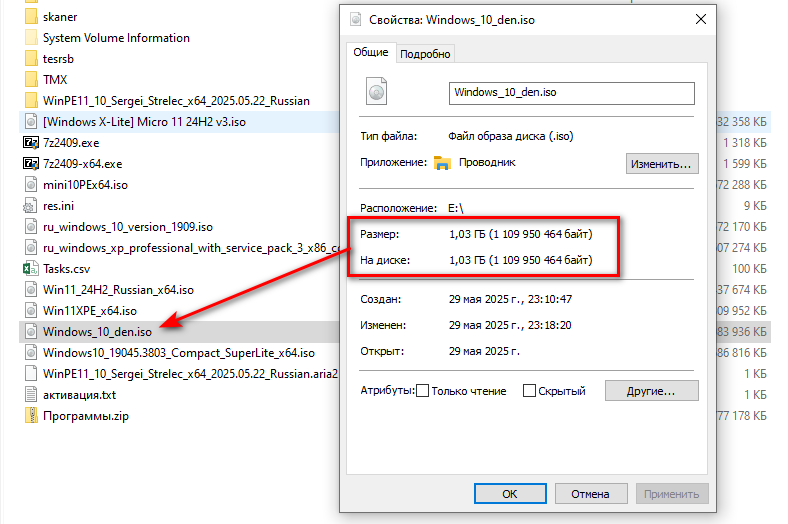Click file type text Файл образа диска (.iso)

(x=511, y=136)
